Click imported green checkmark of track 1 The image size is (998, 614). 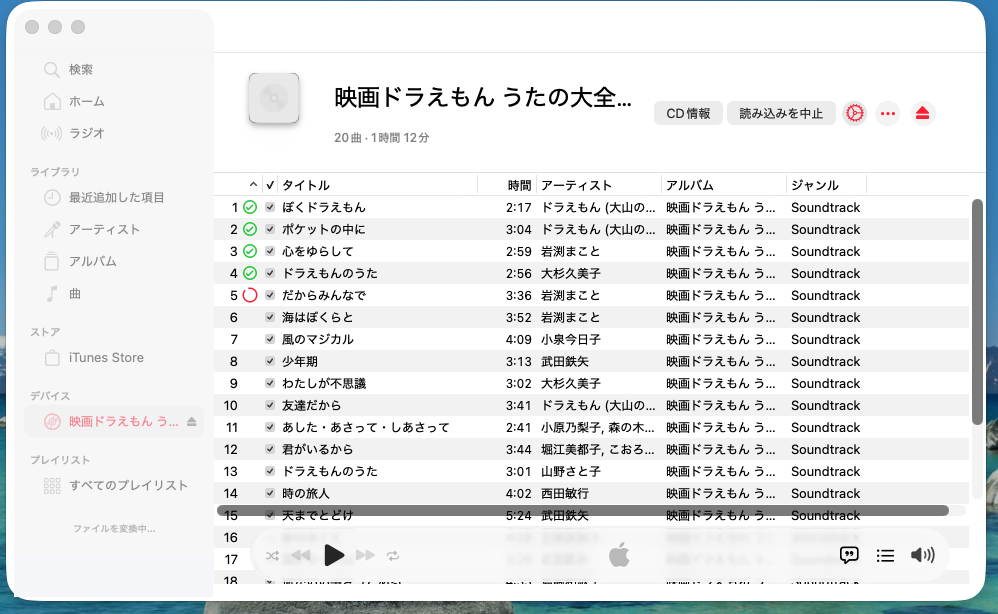pos(250,207)
